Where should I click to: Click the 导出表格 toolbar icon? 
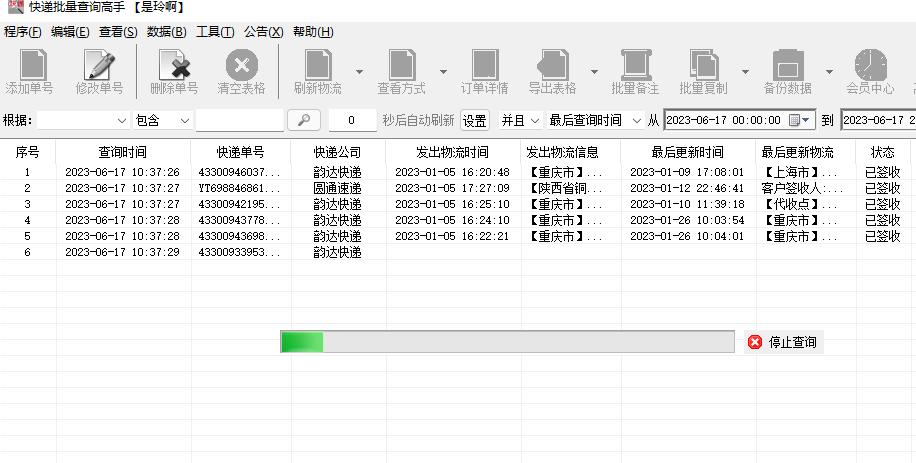click(553, 64)
